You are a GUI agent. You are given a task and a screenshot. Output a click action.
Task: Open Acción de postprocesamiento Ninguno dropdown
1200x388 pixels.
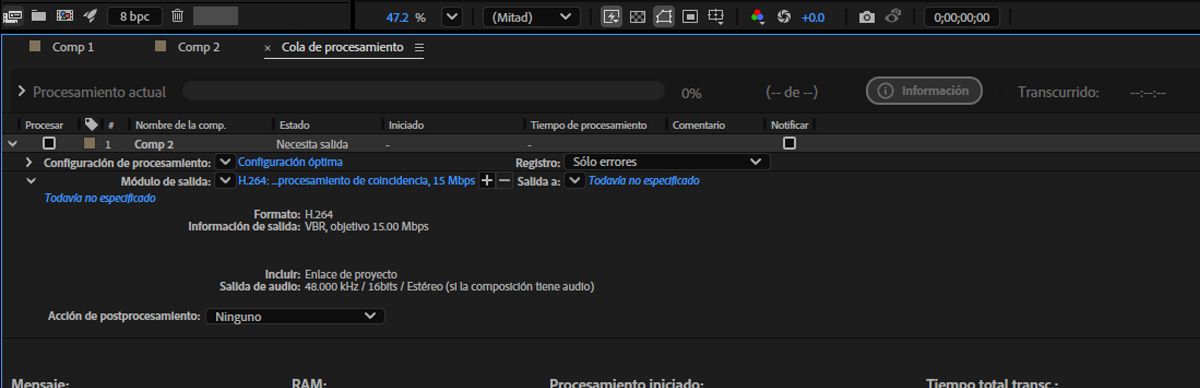(295, 316)
